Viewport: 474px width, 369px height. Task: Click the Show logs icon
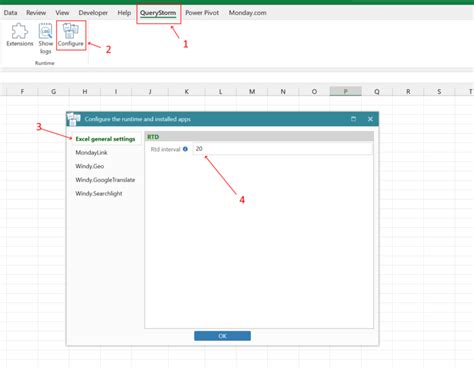pos(45,32)
